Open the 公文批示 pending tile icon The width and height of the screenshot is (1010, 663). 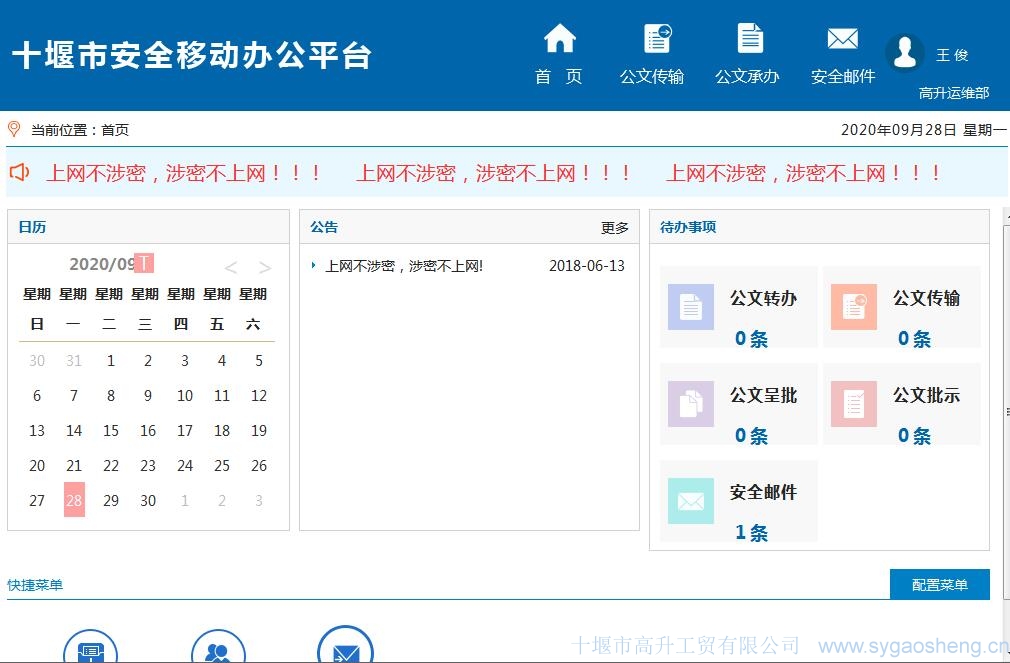point(853,404)
